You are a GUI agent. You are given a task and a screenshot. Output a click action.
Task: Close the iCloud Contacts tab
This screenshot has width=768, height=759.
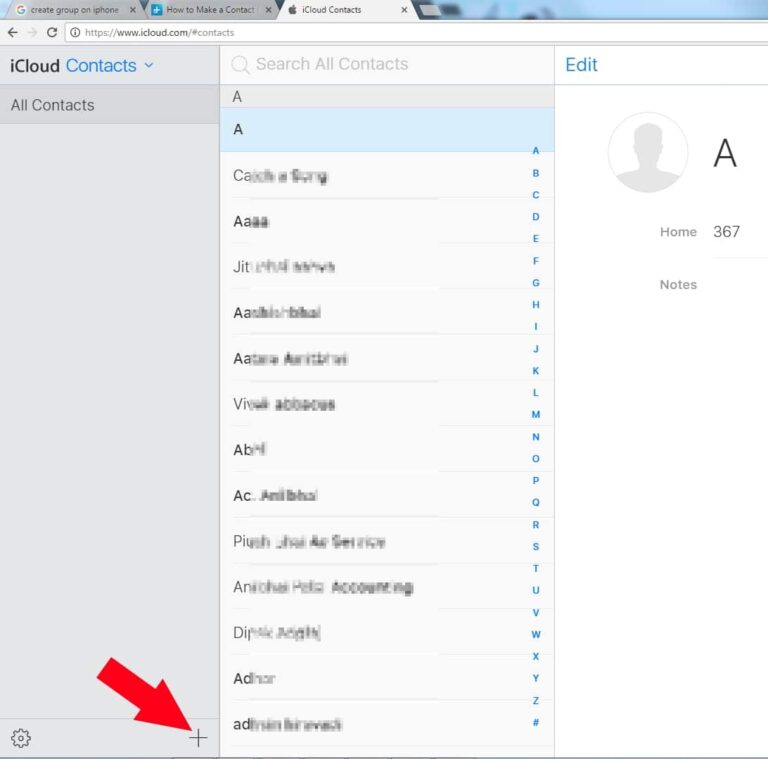coord(404,10)
